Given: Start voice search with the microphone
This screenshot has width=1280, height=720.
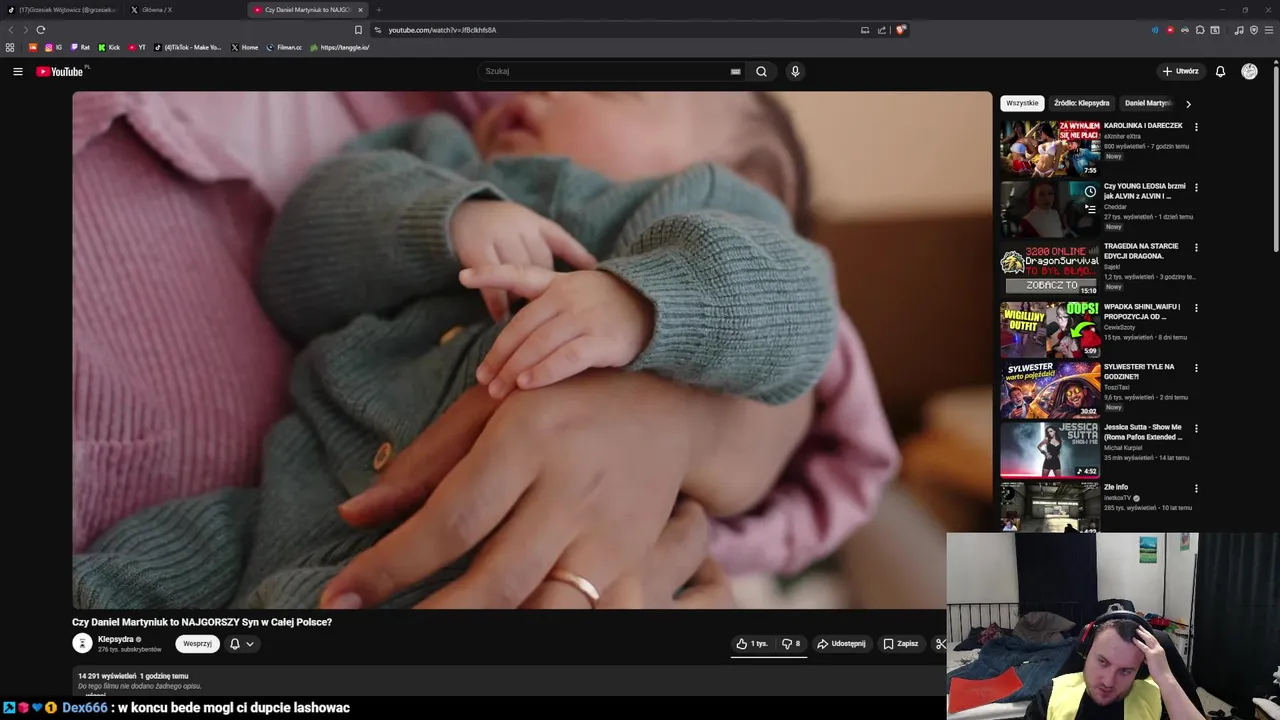Looking at the screenshot, I should coord(795,71).
